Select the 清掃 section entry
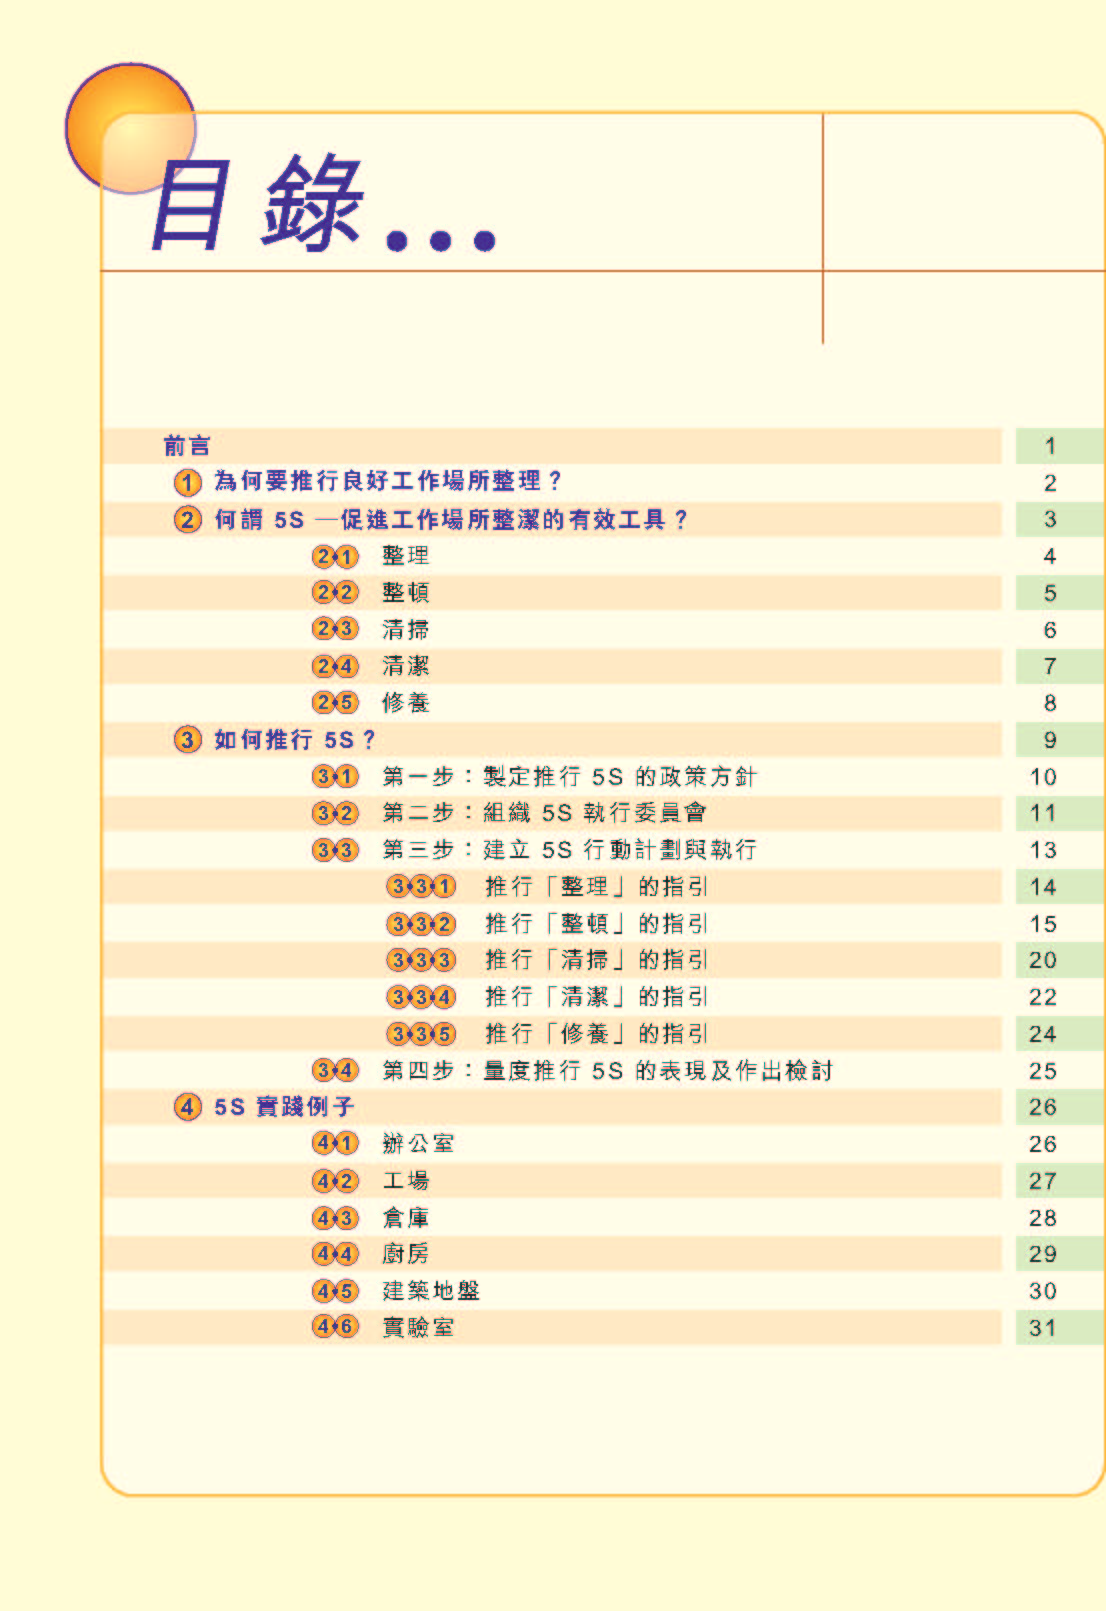This screenshot has width=1106, height=1611. coord(406,630)
